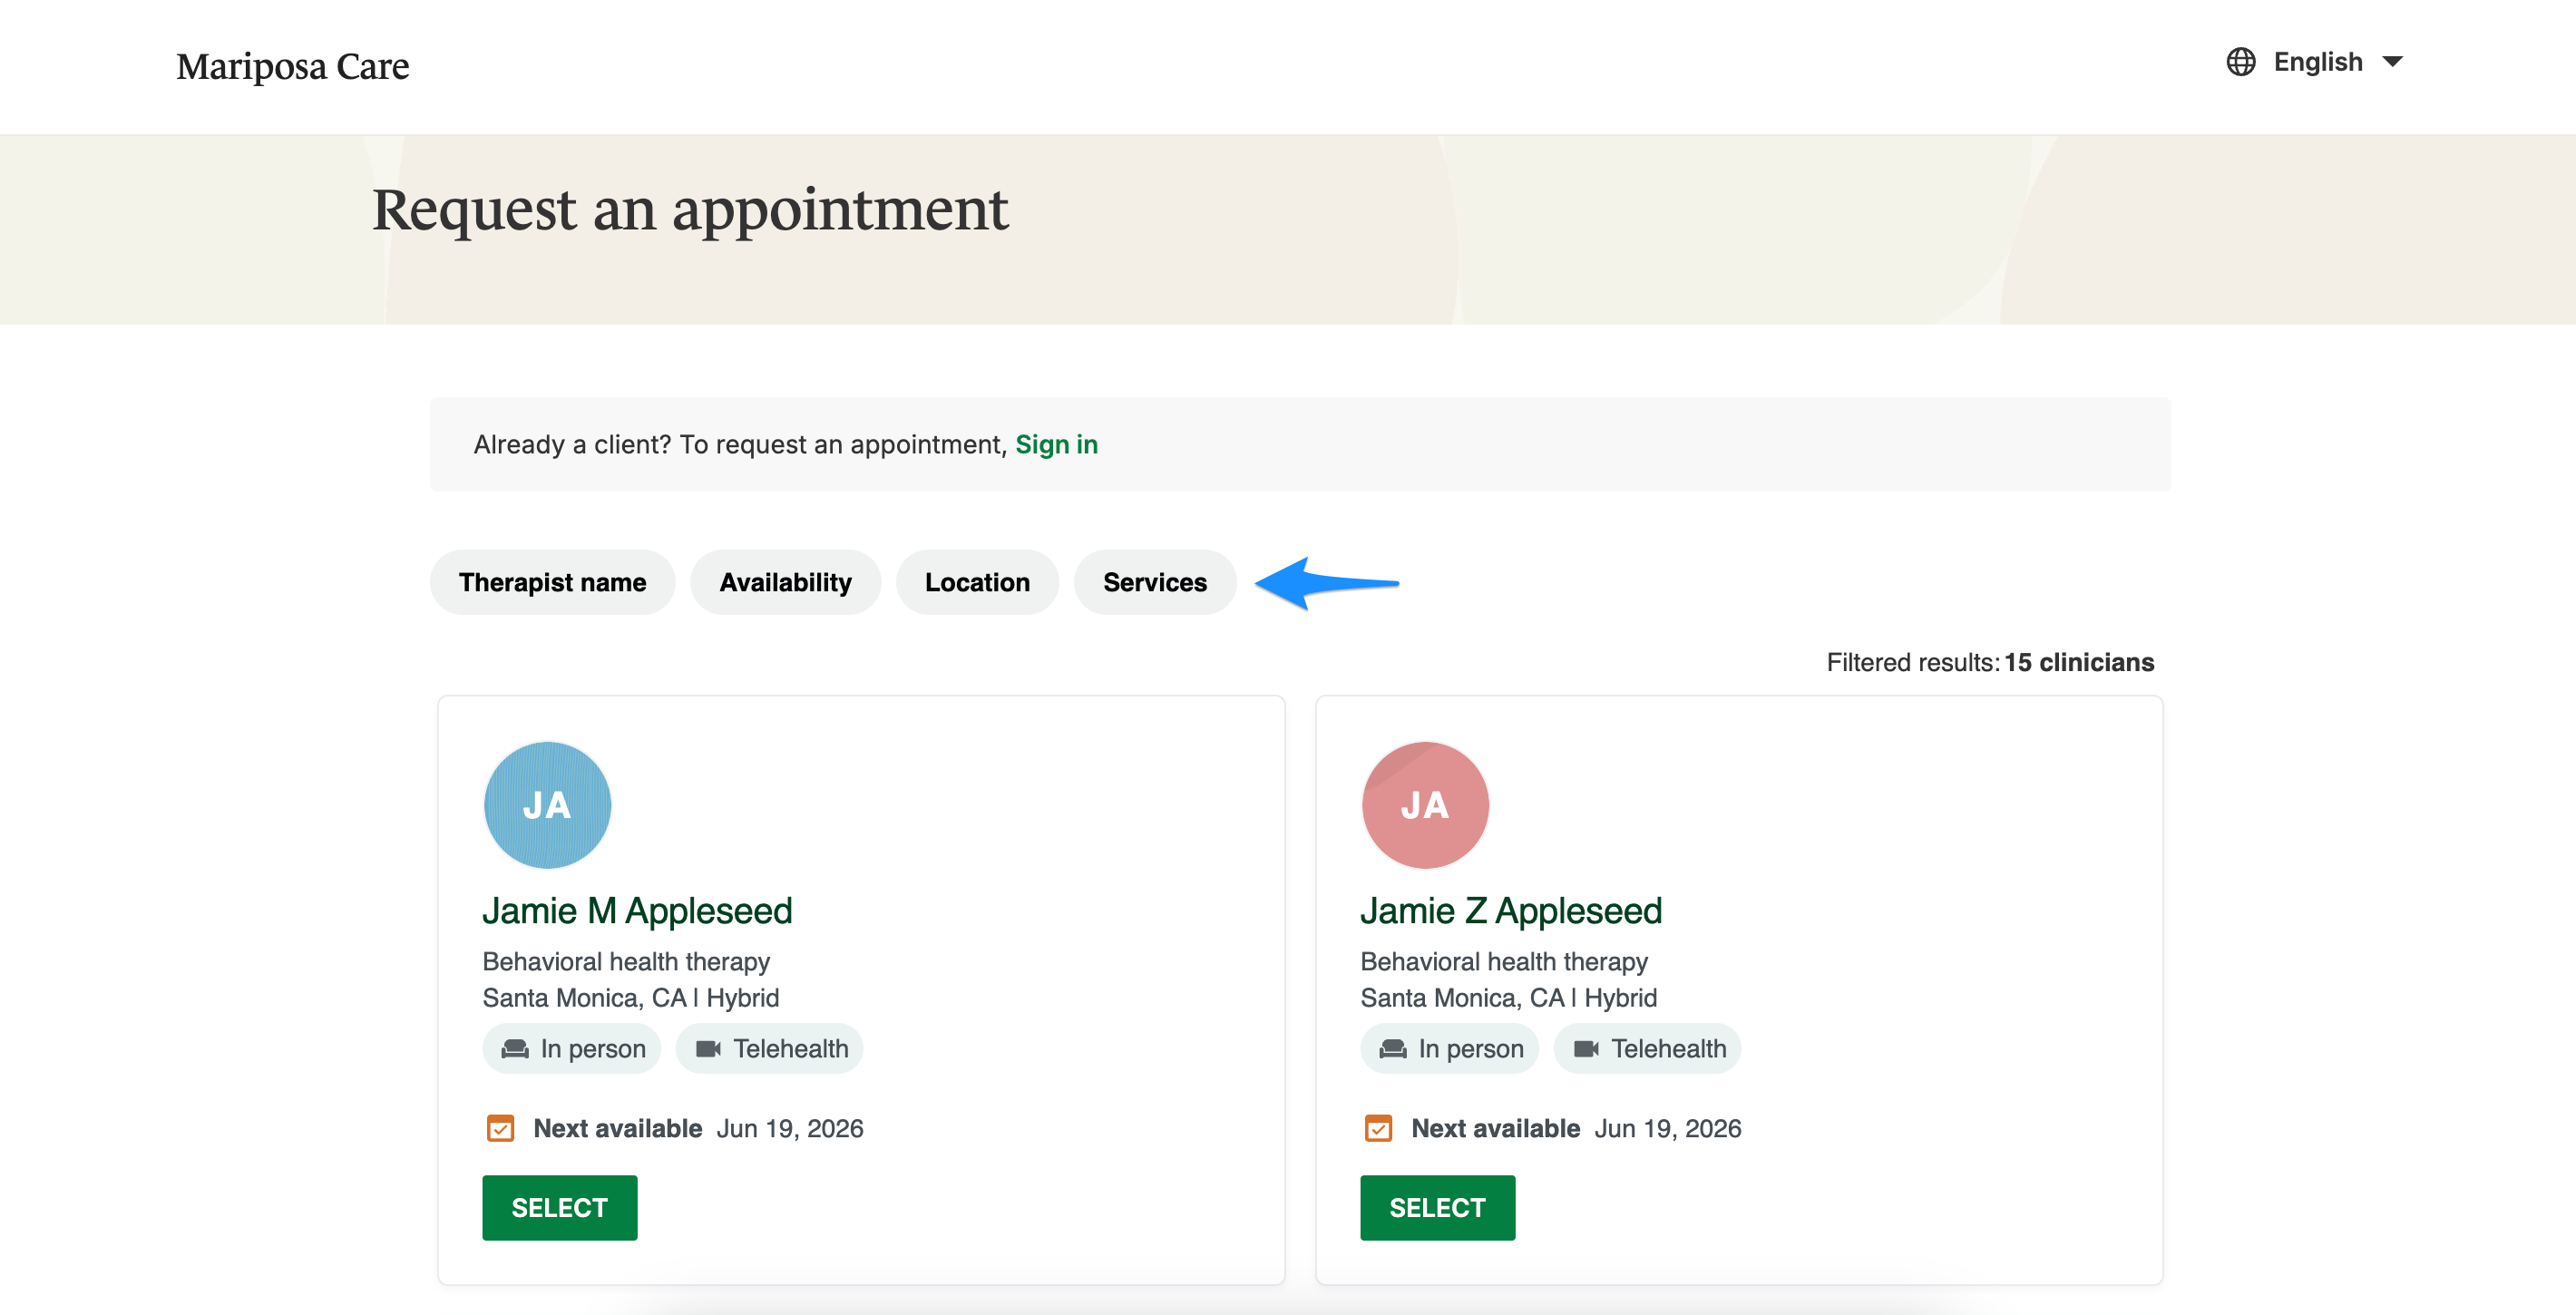
Task: Click the Mariposa Care logo
Action: [x=293, y=66]
